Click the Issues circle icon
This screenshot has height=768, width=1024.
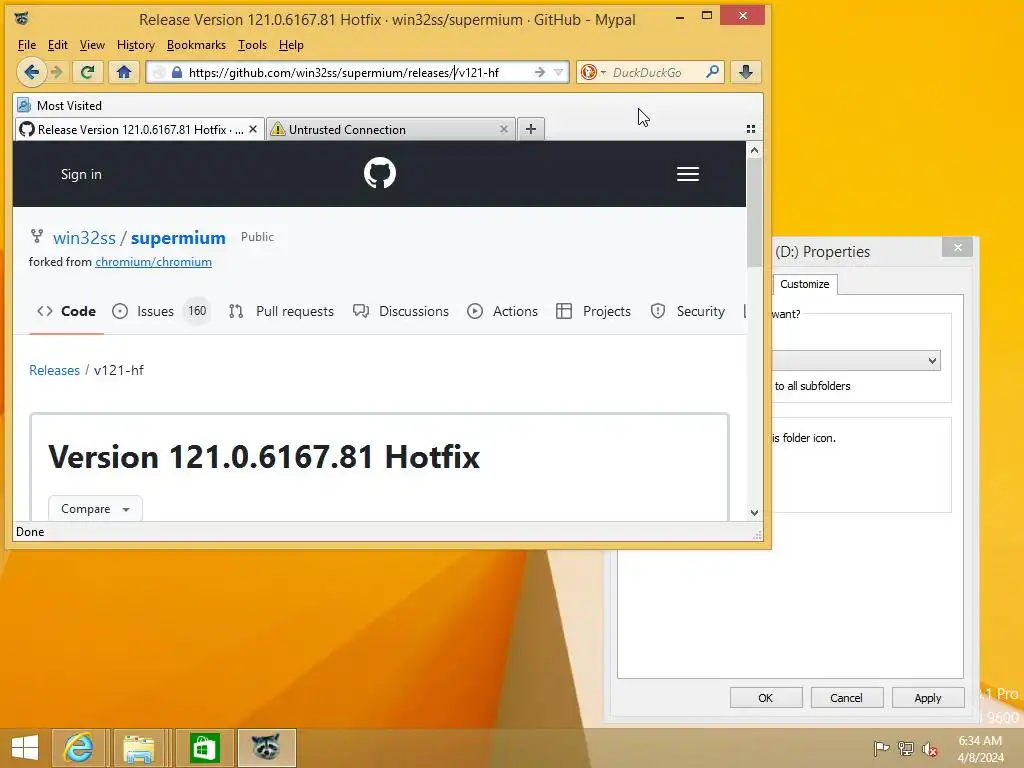(x=120, y=312)
